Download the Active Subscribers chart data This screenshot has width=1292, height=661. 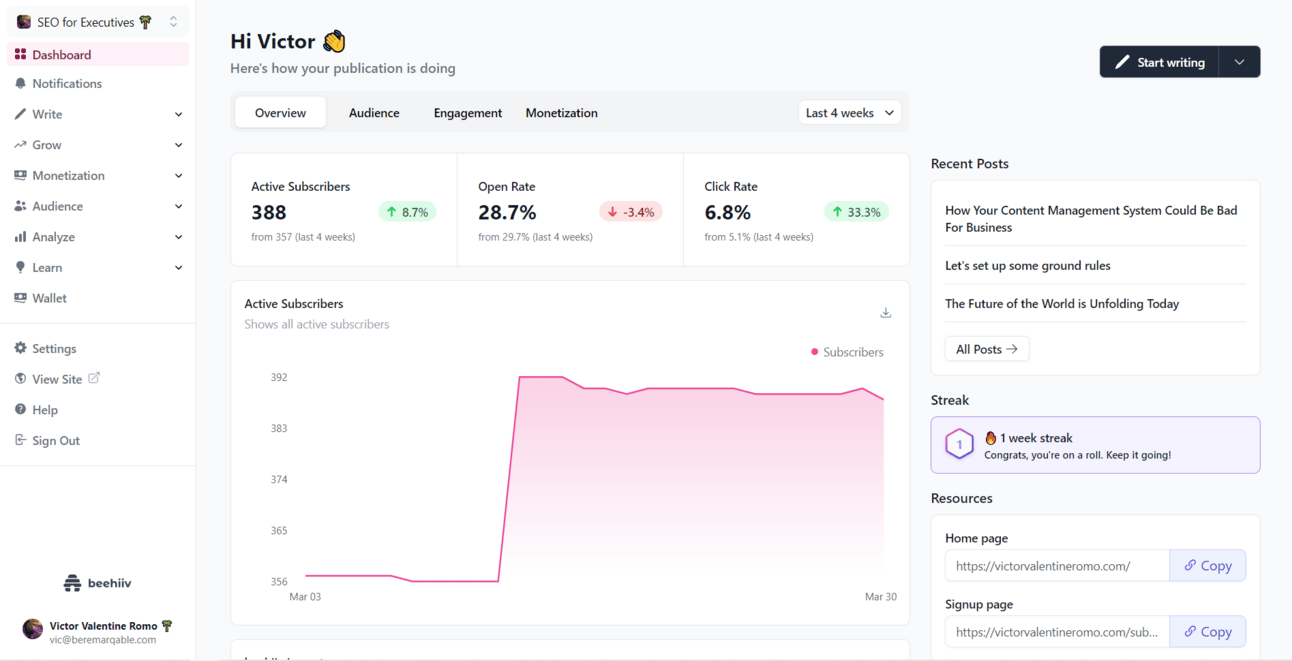tap(885, 313)
